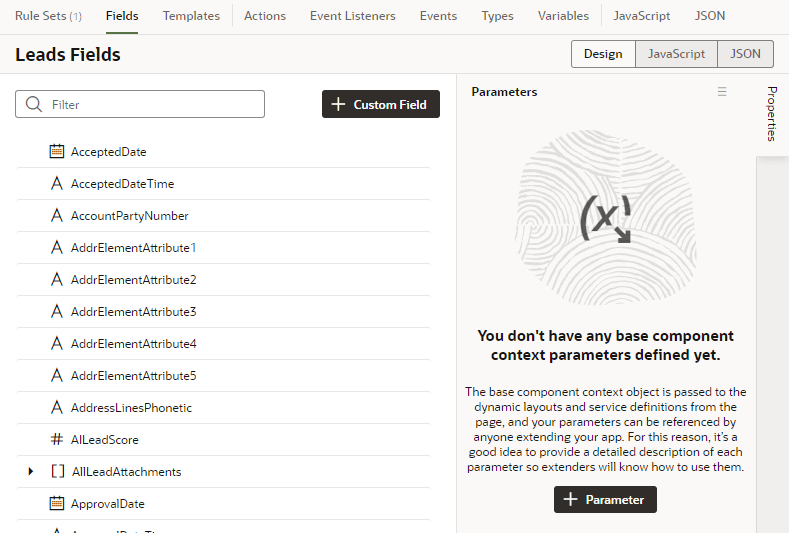Switch to the Events tab
Screen dimensions: 789x533
point(438,16)
